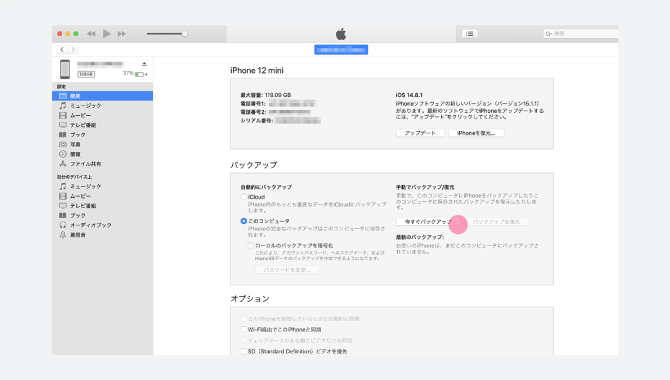Select the iCloud backup radio button
This screenshot has width=670, height=380.
(x=244, y=197)
